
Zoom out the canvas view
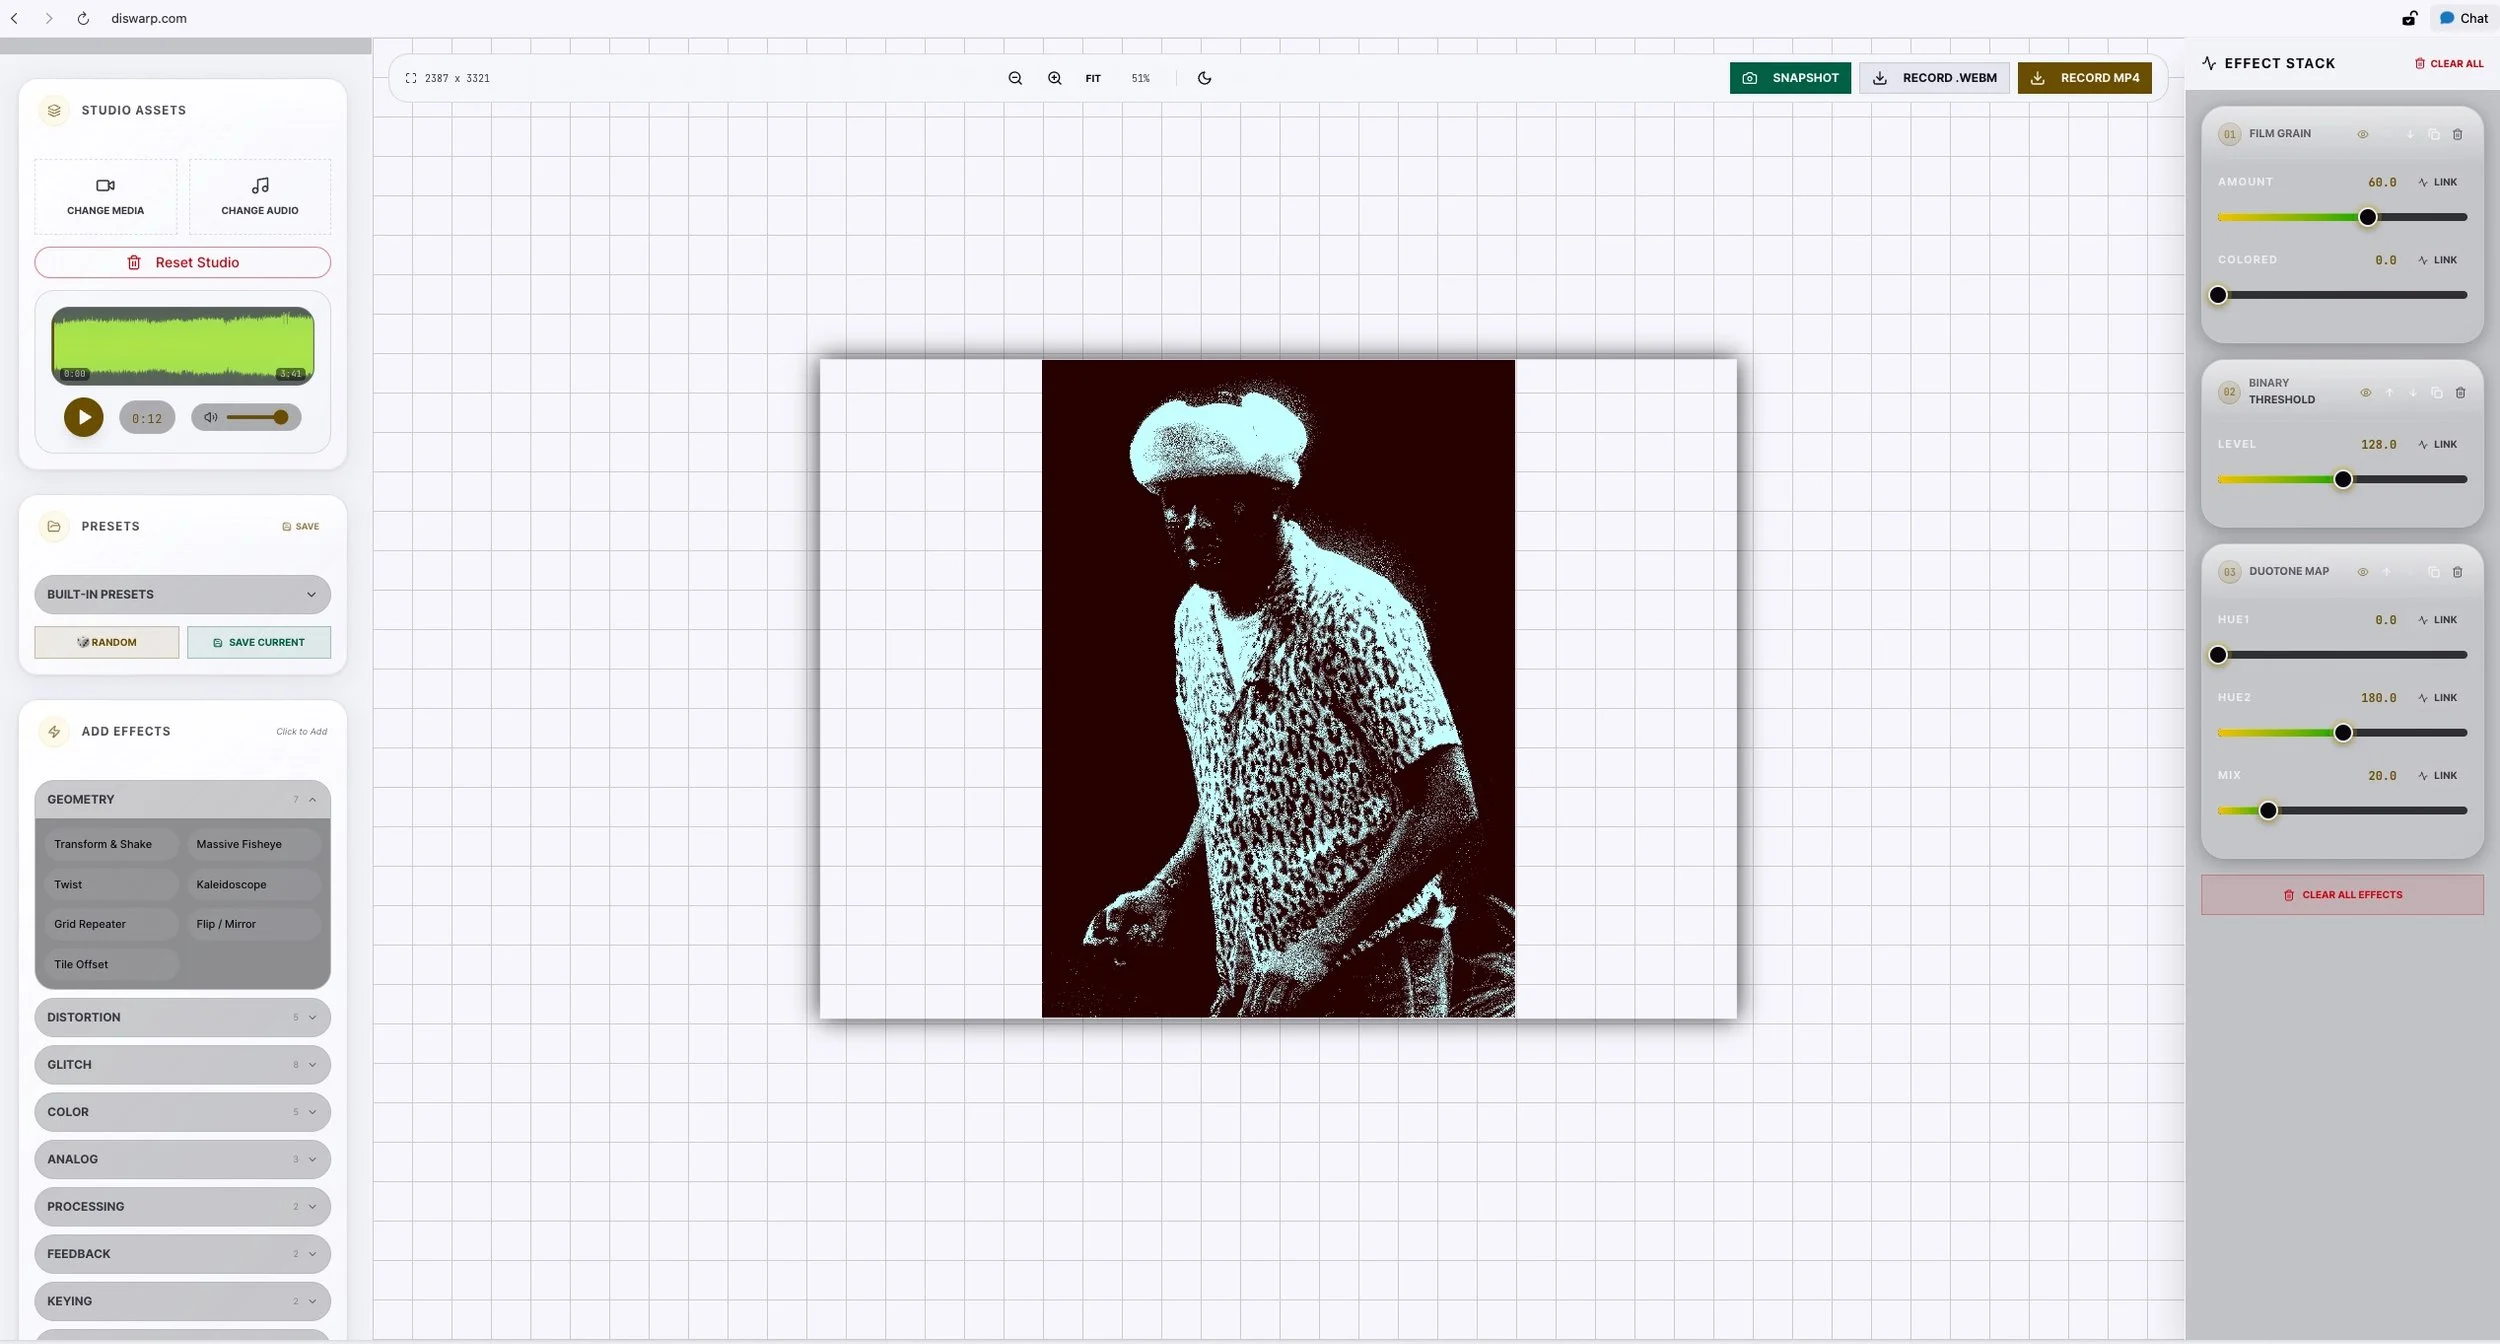[x=1015, y=78]
